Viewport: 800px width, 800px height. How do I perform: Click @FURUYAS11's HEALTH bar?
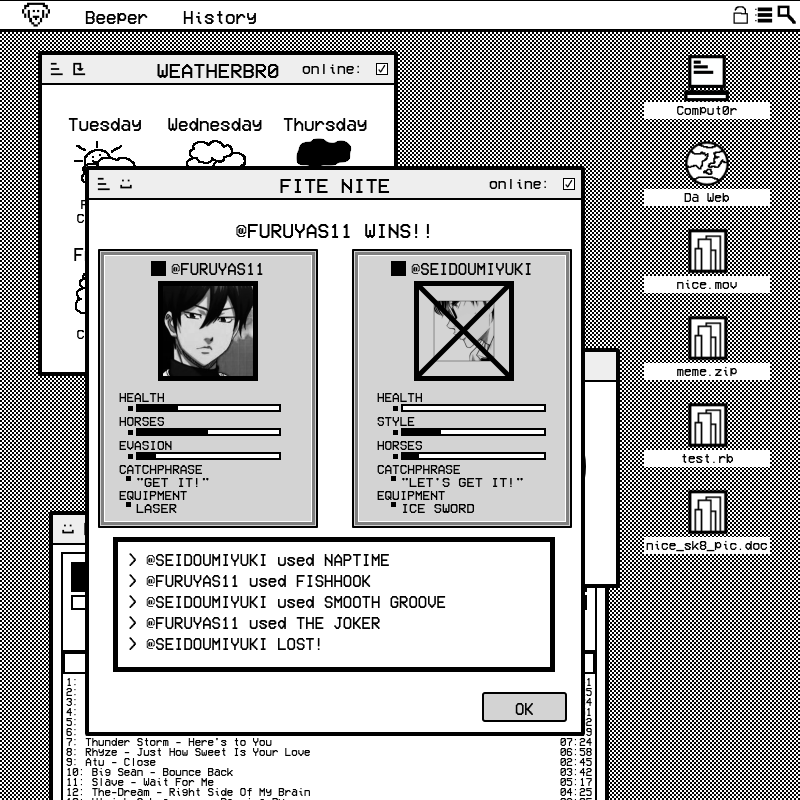click(208, 408)
